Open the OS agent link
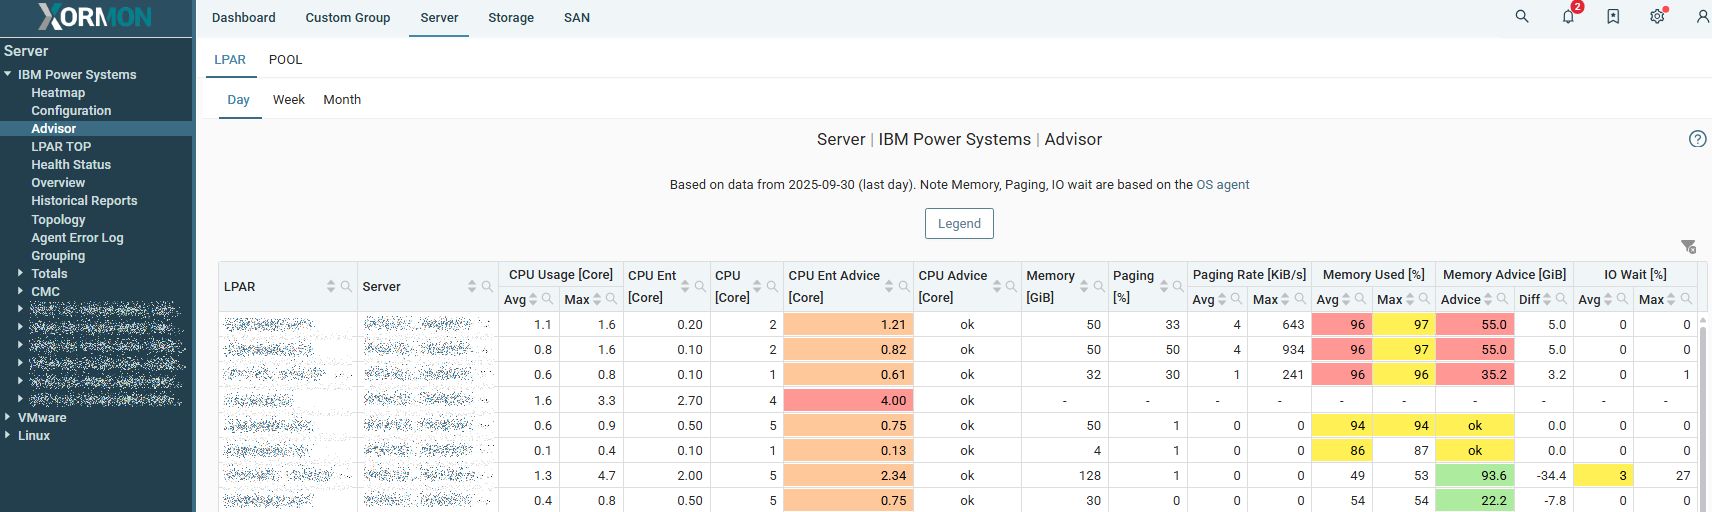Viewport: 1712px width, 512px height. click(1222, 184)
